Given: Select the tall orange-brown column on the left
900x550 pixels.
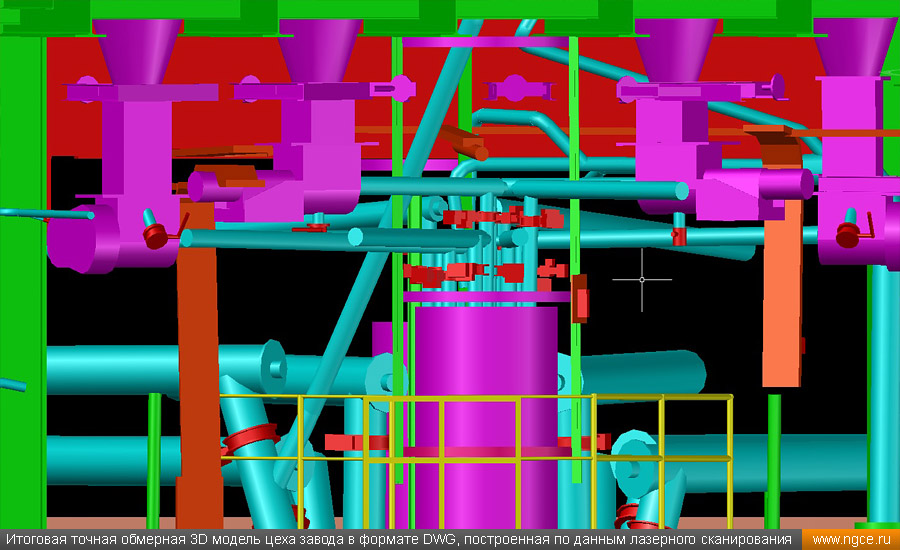Looking at the screenshot, I should tap(199, 365).
